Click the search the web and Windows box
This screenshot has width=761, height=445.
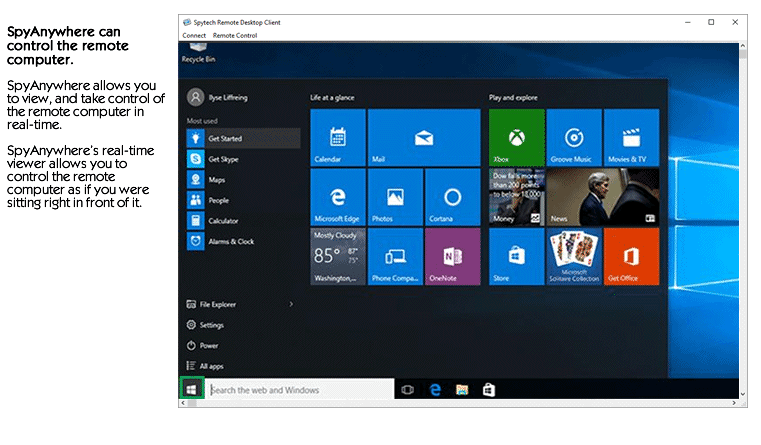click(300, 389)
